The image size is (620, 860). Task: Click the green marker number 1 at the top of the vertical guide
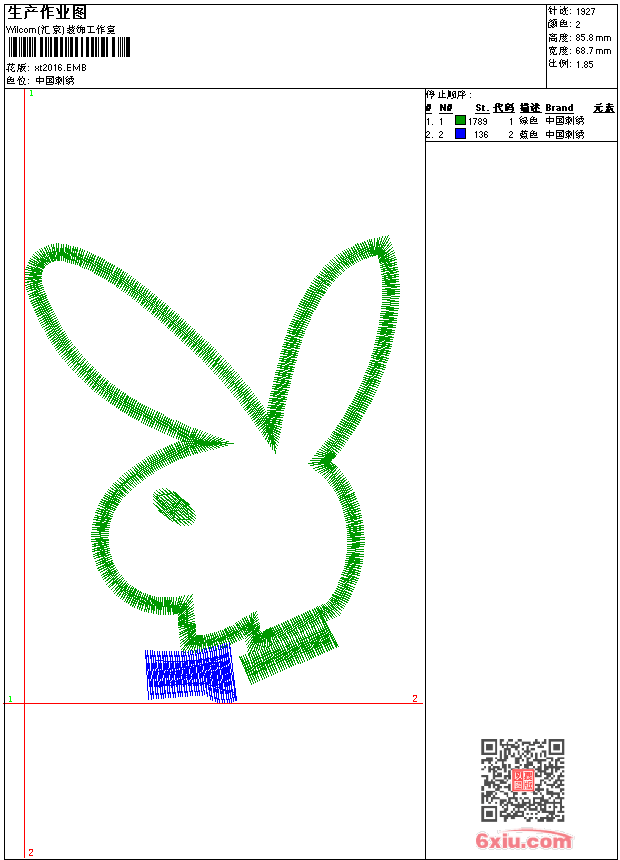[31, 94]
